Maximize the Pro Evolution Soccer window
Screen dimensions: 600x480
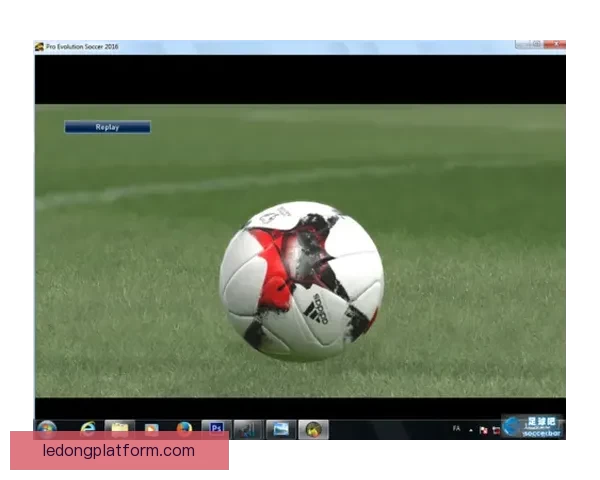point(537,44)
